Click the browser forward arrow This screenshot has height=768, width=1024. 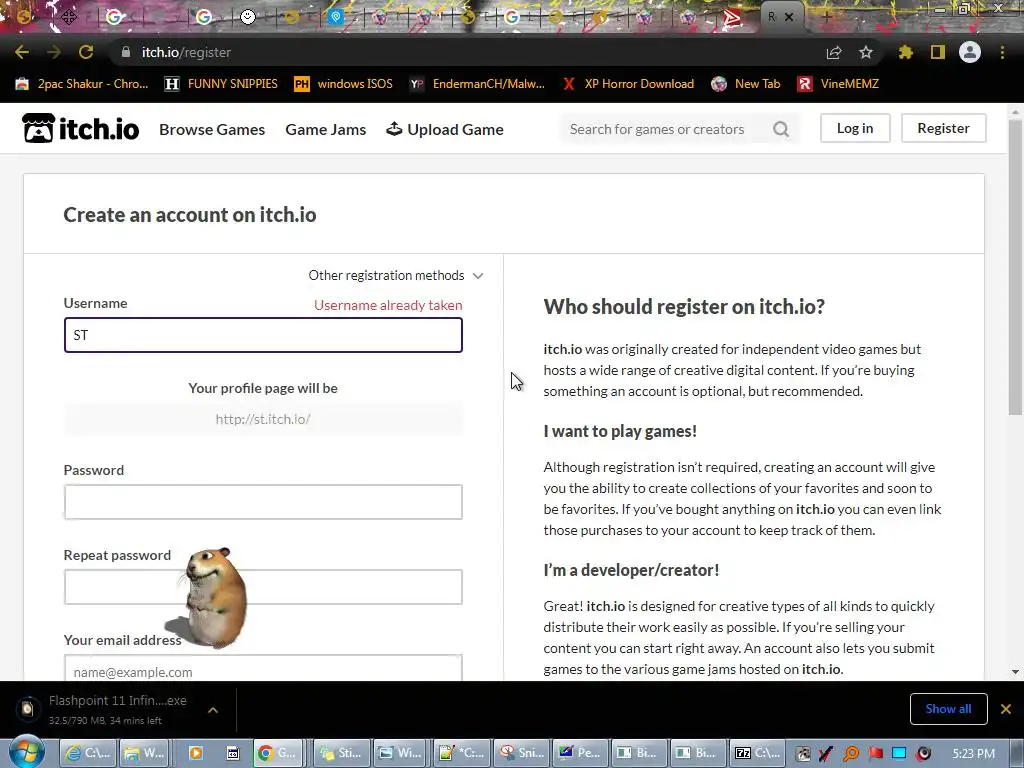[54, 52]
